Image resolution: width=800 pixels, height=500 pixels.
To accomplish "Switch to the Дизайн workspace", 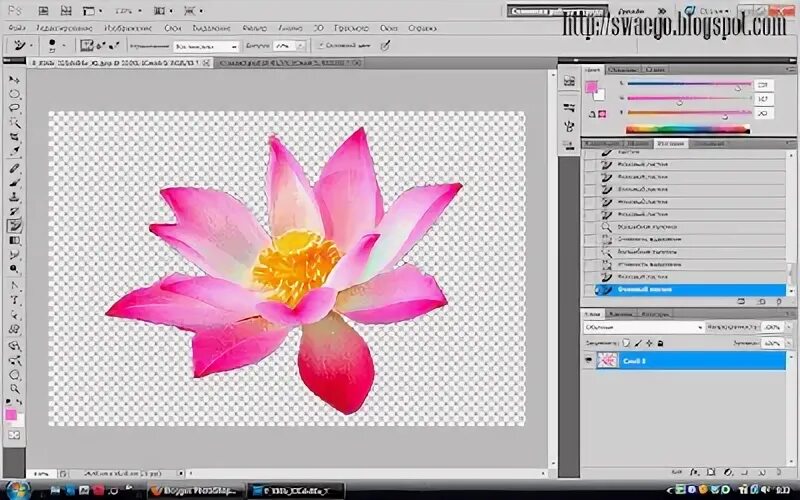I will 631,11.
